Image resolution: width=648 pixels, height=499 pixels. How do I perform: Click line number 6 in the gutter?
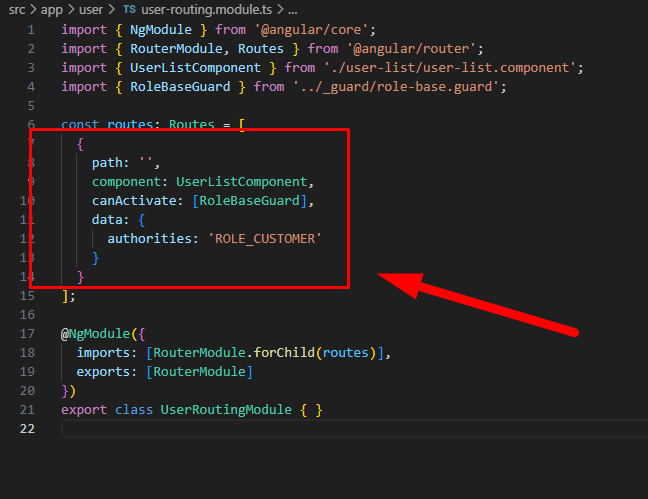[30, 125]
